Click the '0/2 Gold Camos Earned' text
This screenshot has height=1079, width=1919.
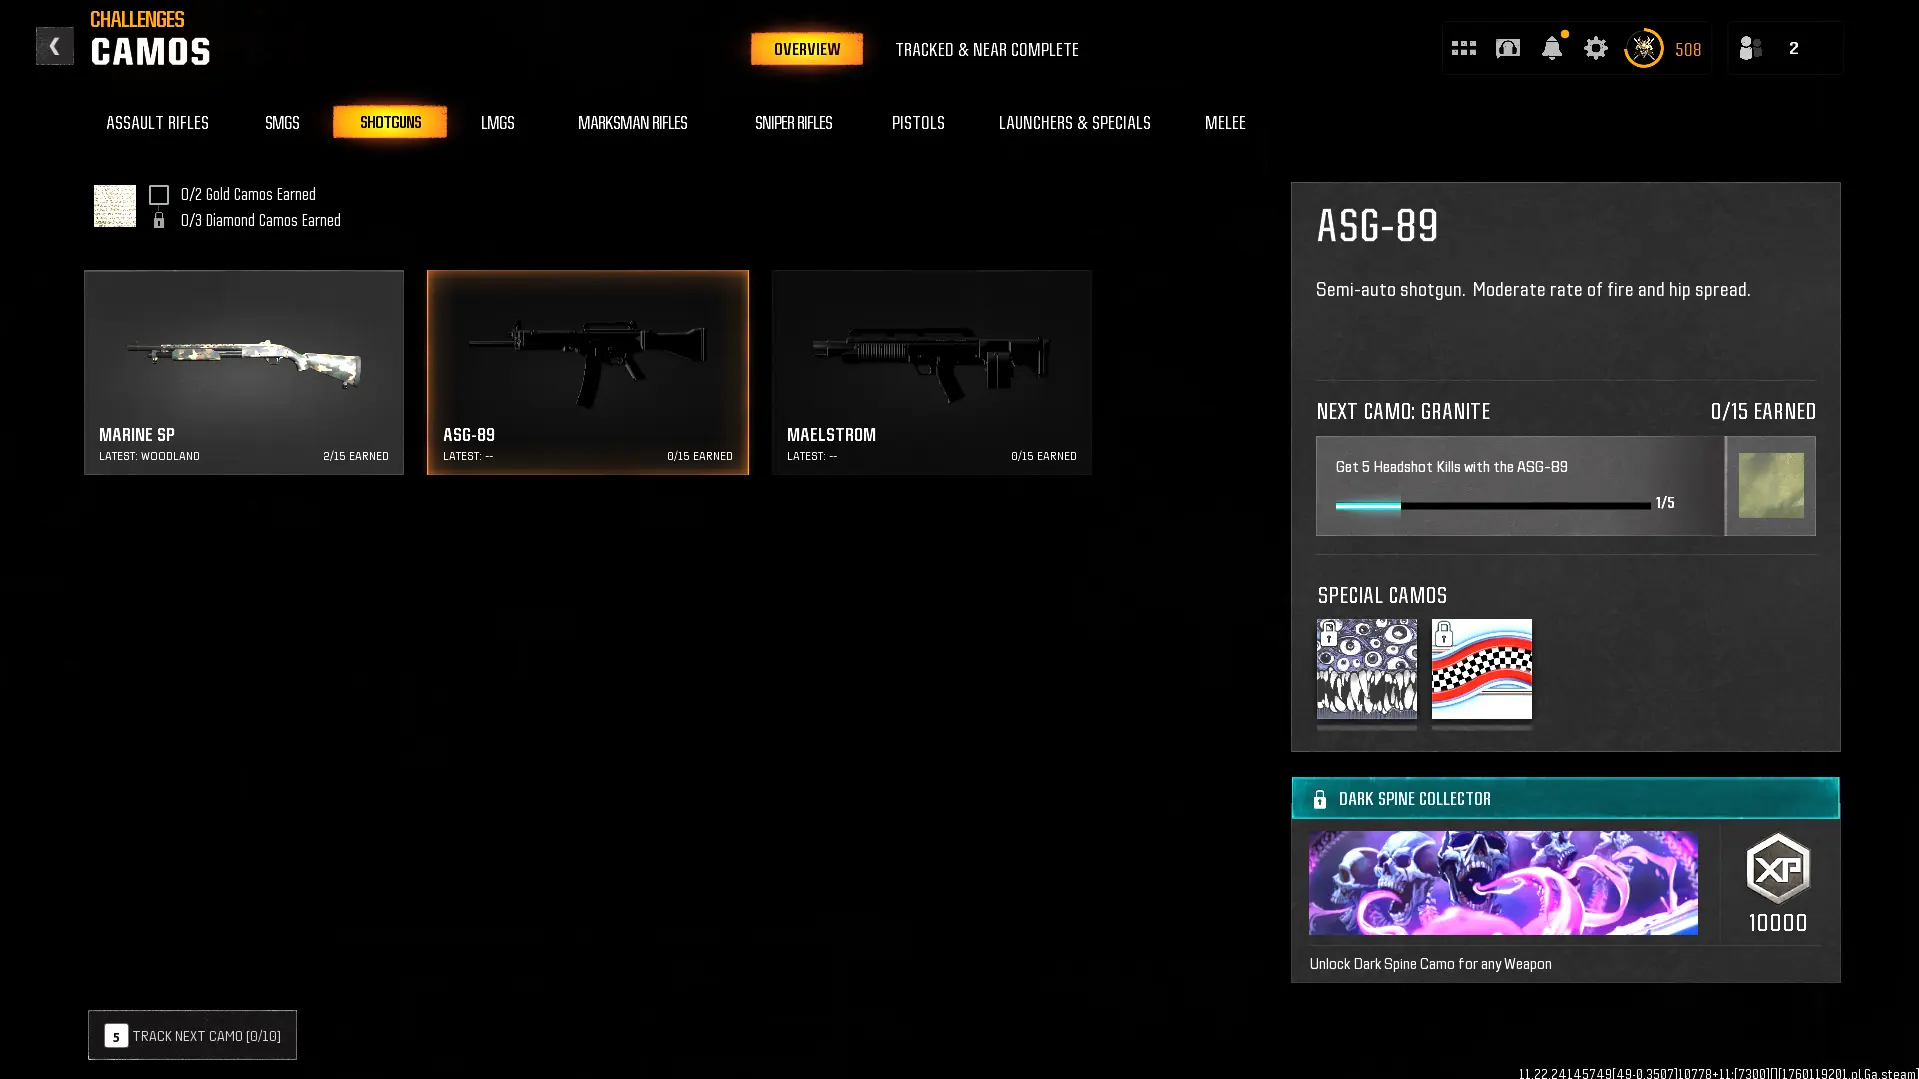pos(248,194)
